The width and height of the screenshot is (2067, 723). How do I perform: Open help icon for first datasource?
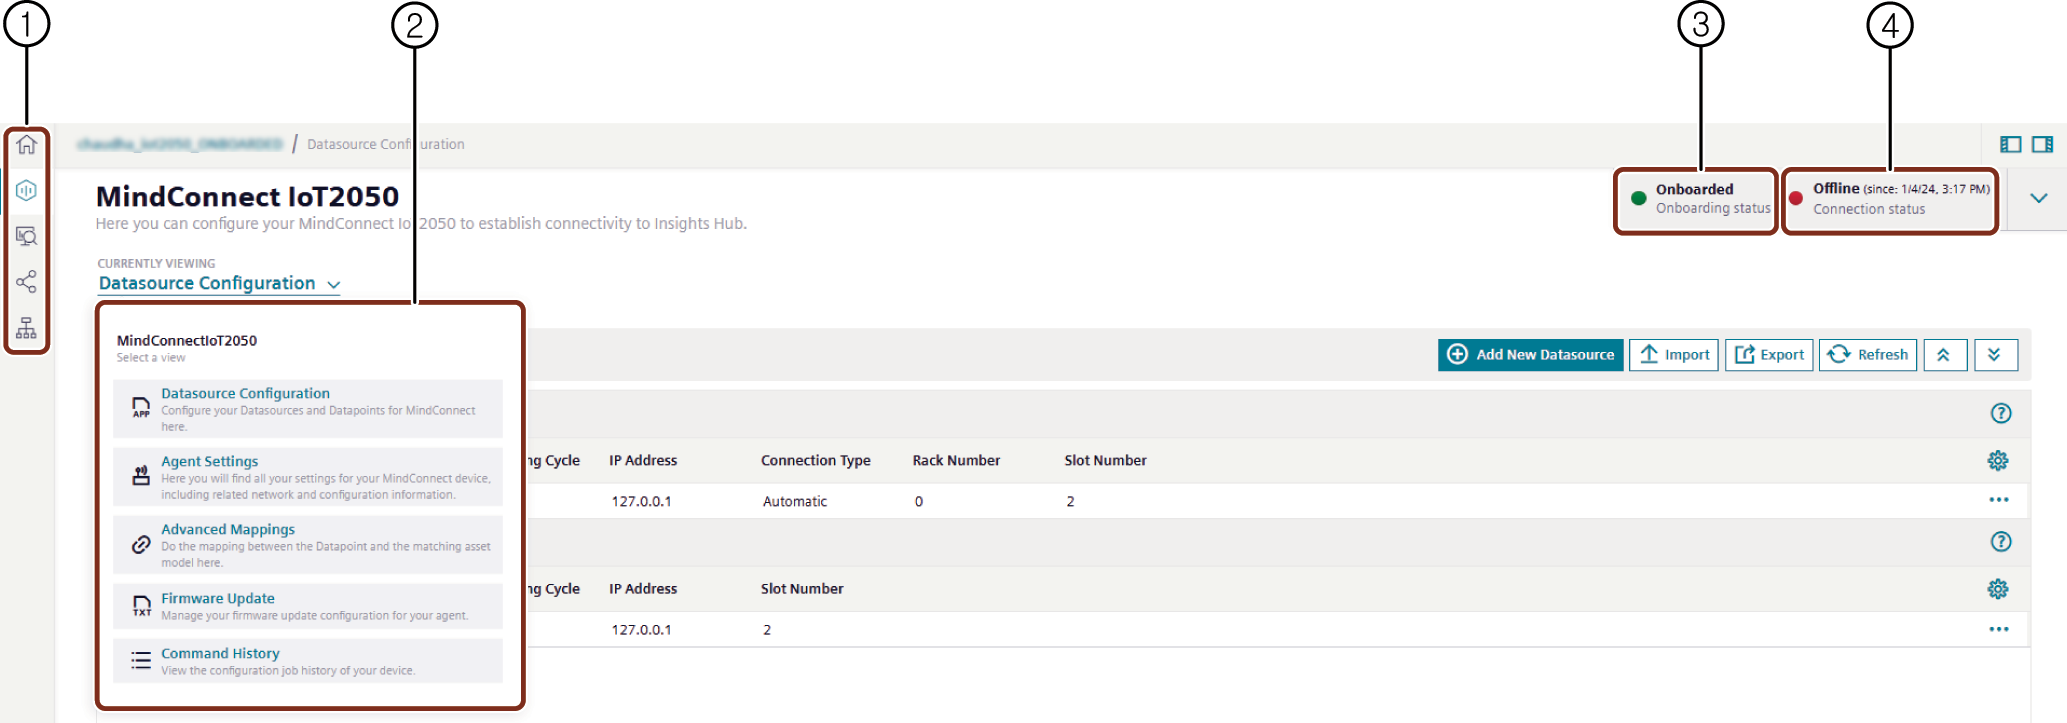(2001, 413)
